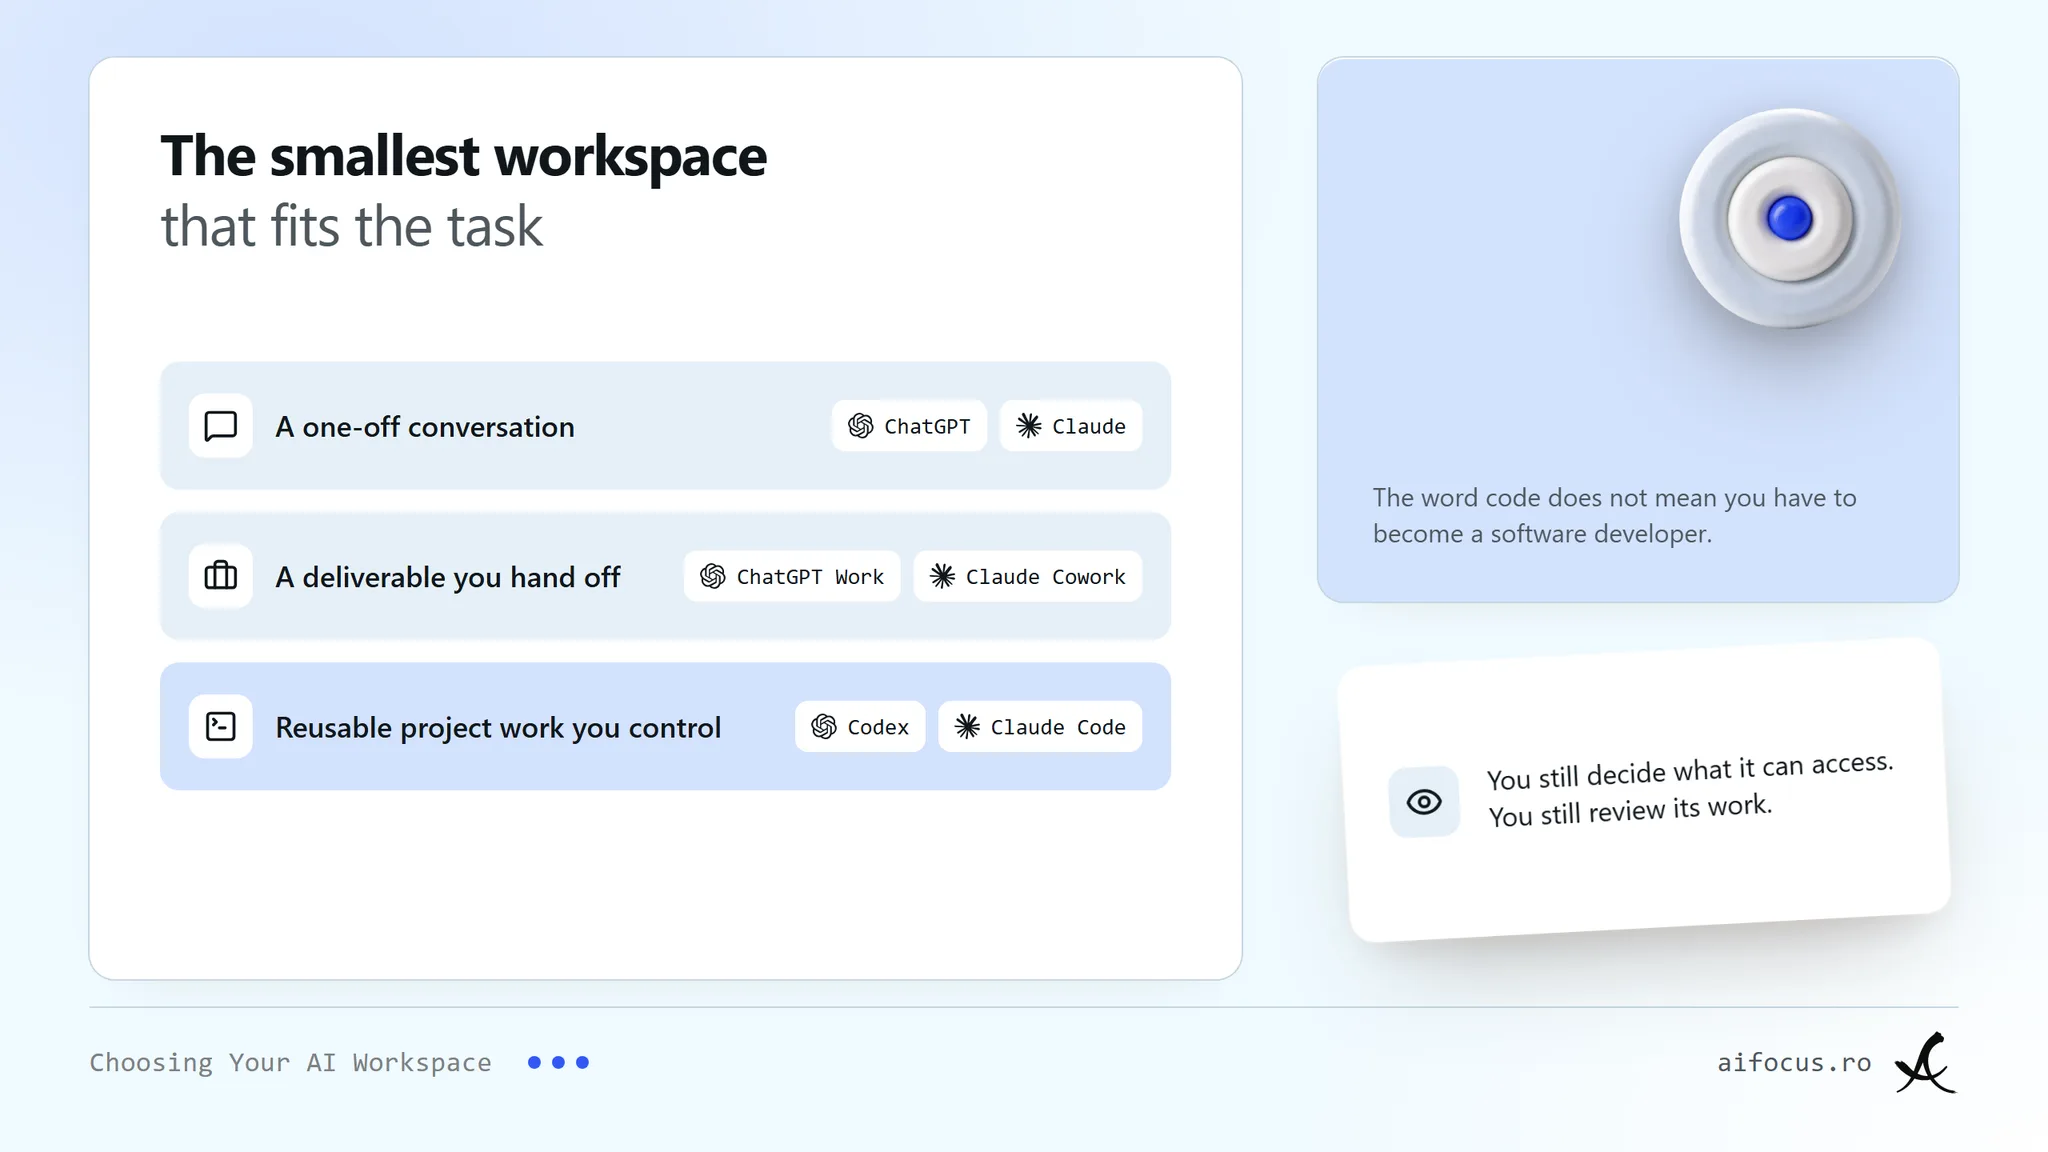2048x1152 pixels.
Task: Select the ChatGPT chip label
Action: coord(927,427)
